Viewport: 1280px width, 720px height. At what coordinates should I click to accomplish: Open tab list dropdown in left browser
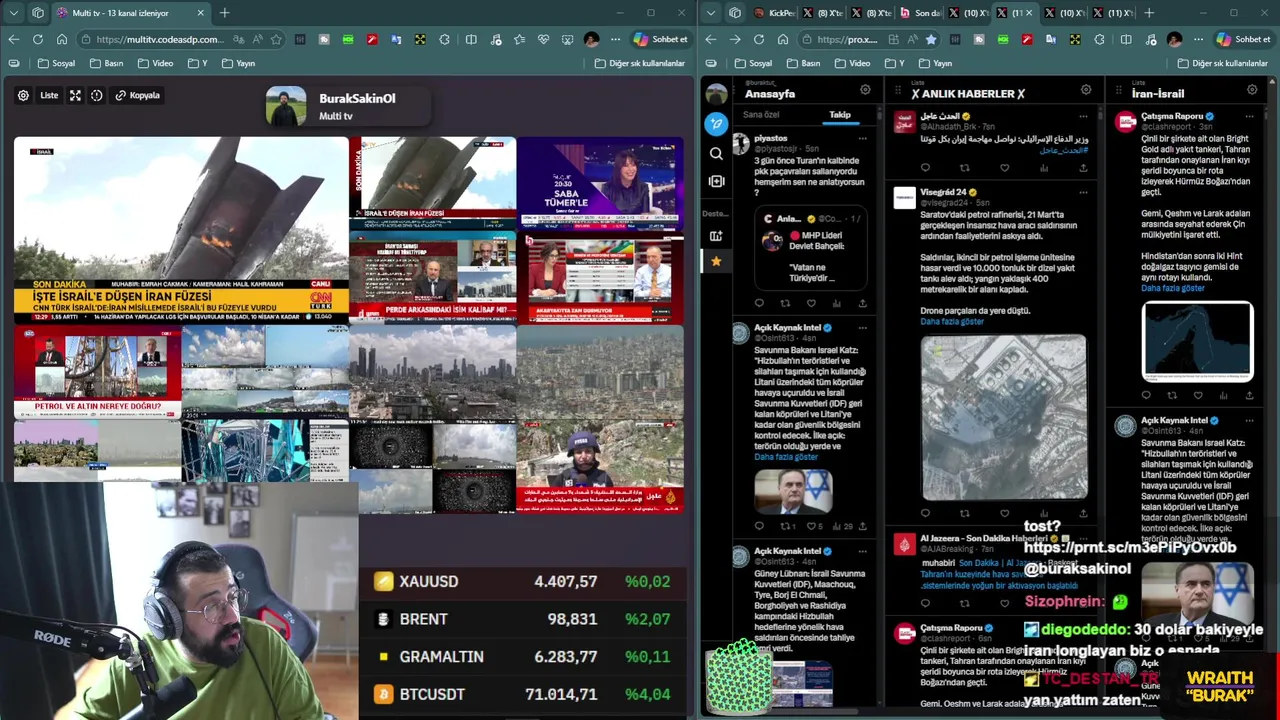13,13
